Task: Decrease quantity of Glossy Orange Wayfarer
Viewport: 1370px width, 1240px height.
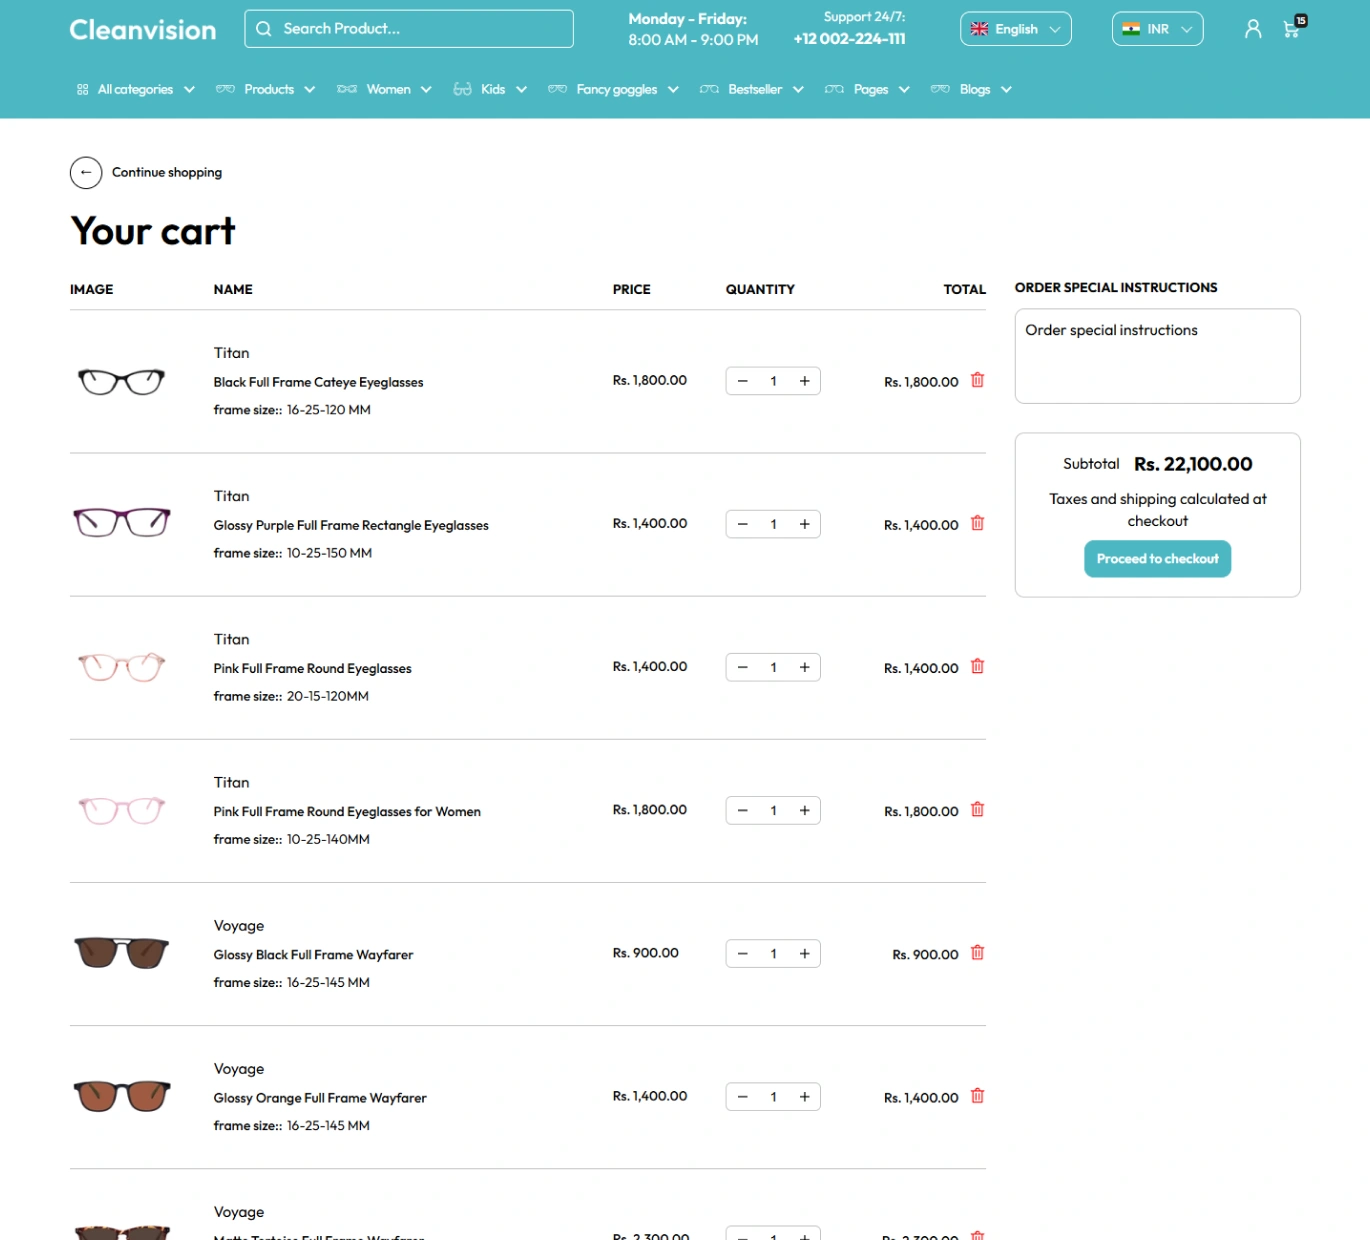Action: point(742,1096)
